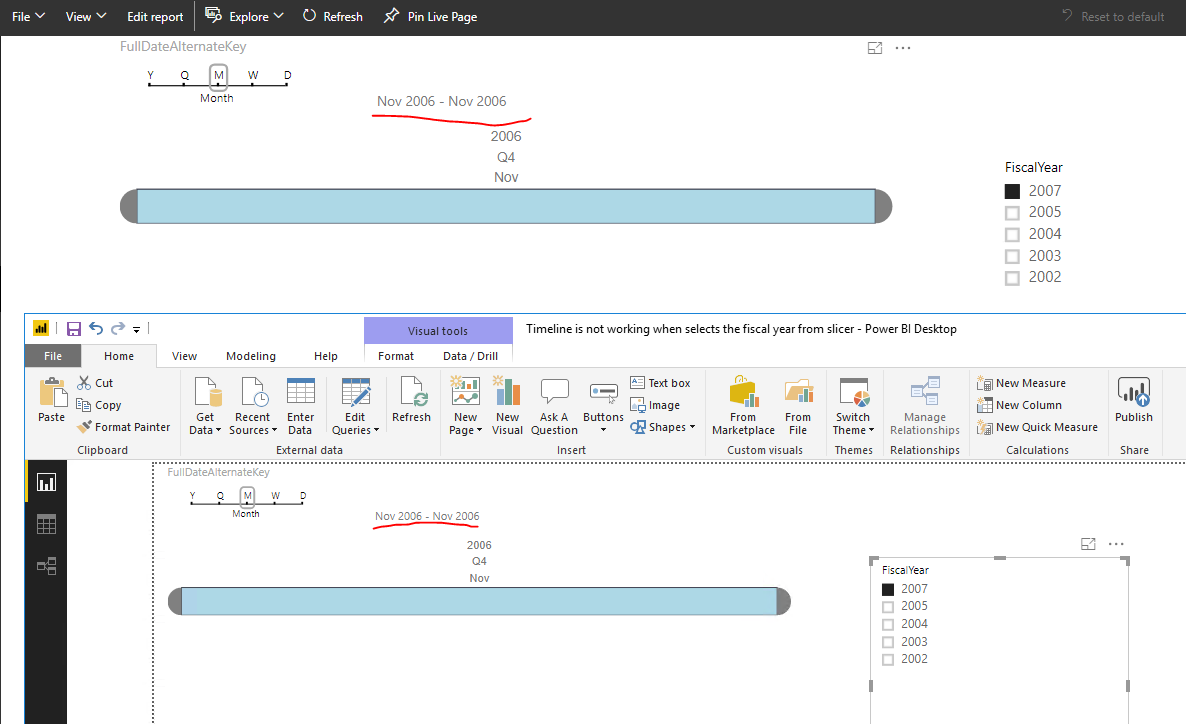Click Reset to default
1186x724 pixels.
pos(1113,17)
